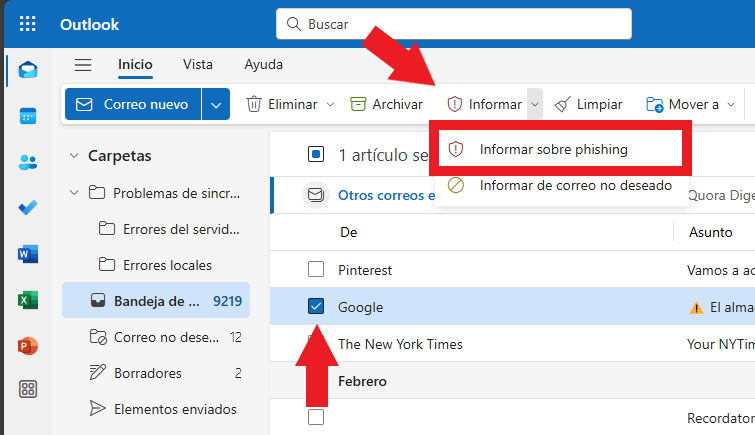
Task: Click the Limpiar button label
Action: pos(599,104)
